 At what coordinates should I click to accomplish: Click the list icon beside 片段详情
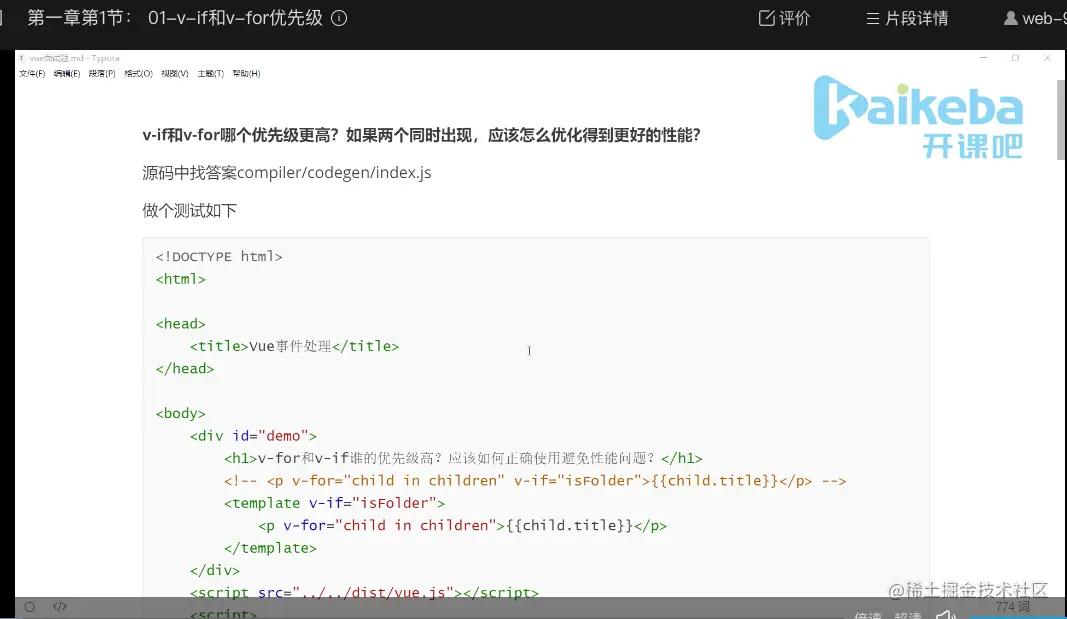(x=872, y=18)
